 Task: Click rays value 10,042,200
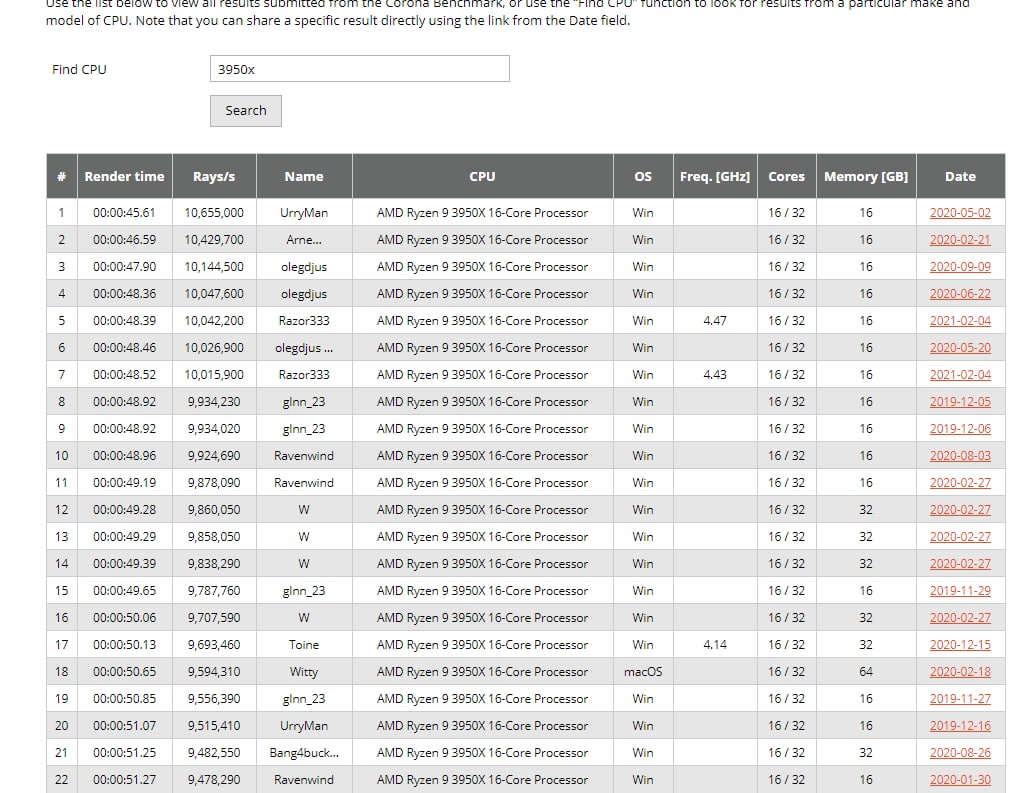click(x=214, y=321)
